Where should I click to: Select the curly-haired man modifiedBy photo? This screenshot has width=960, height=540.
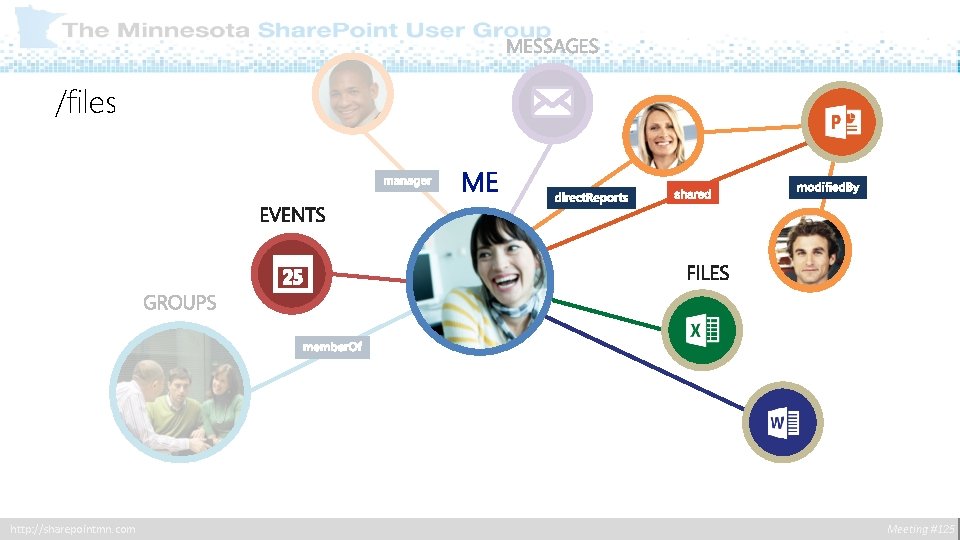(x=810, y=250)
